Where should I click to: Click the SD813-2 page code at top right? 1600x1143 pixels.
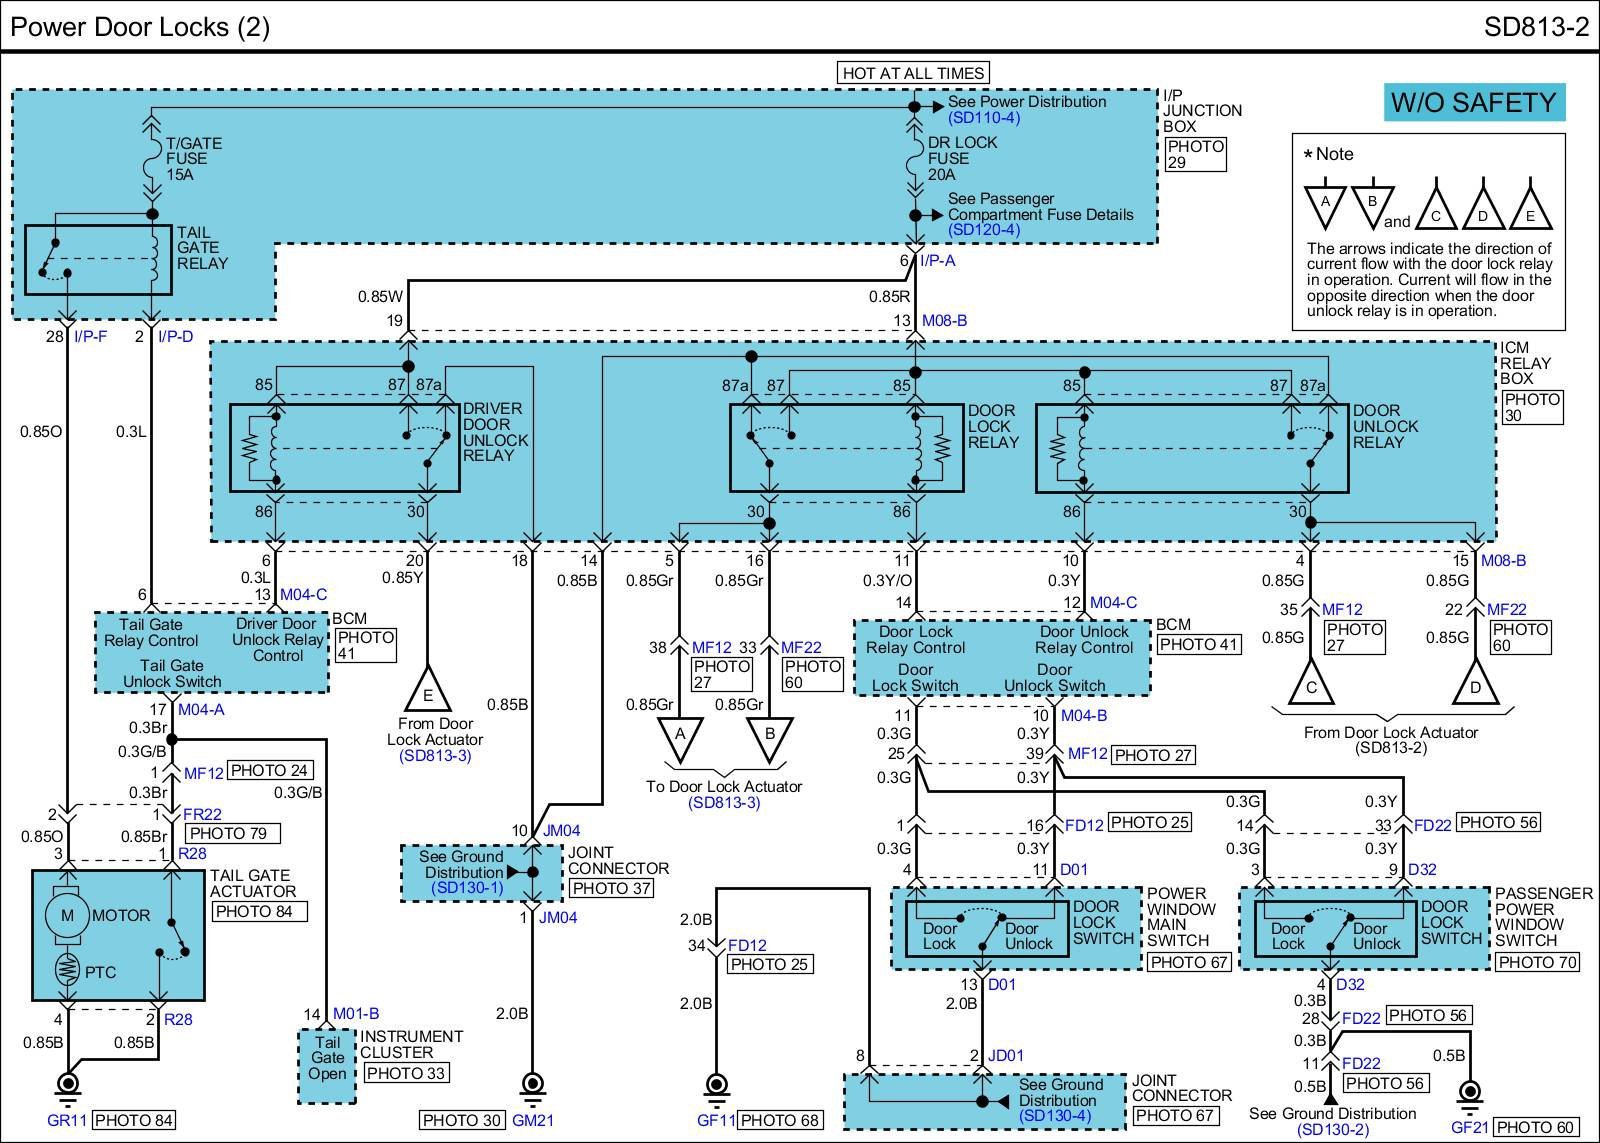(1536, 27)
